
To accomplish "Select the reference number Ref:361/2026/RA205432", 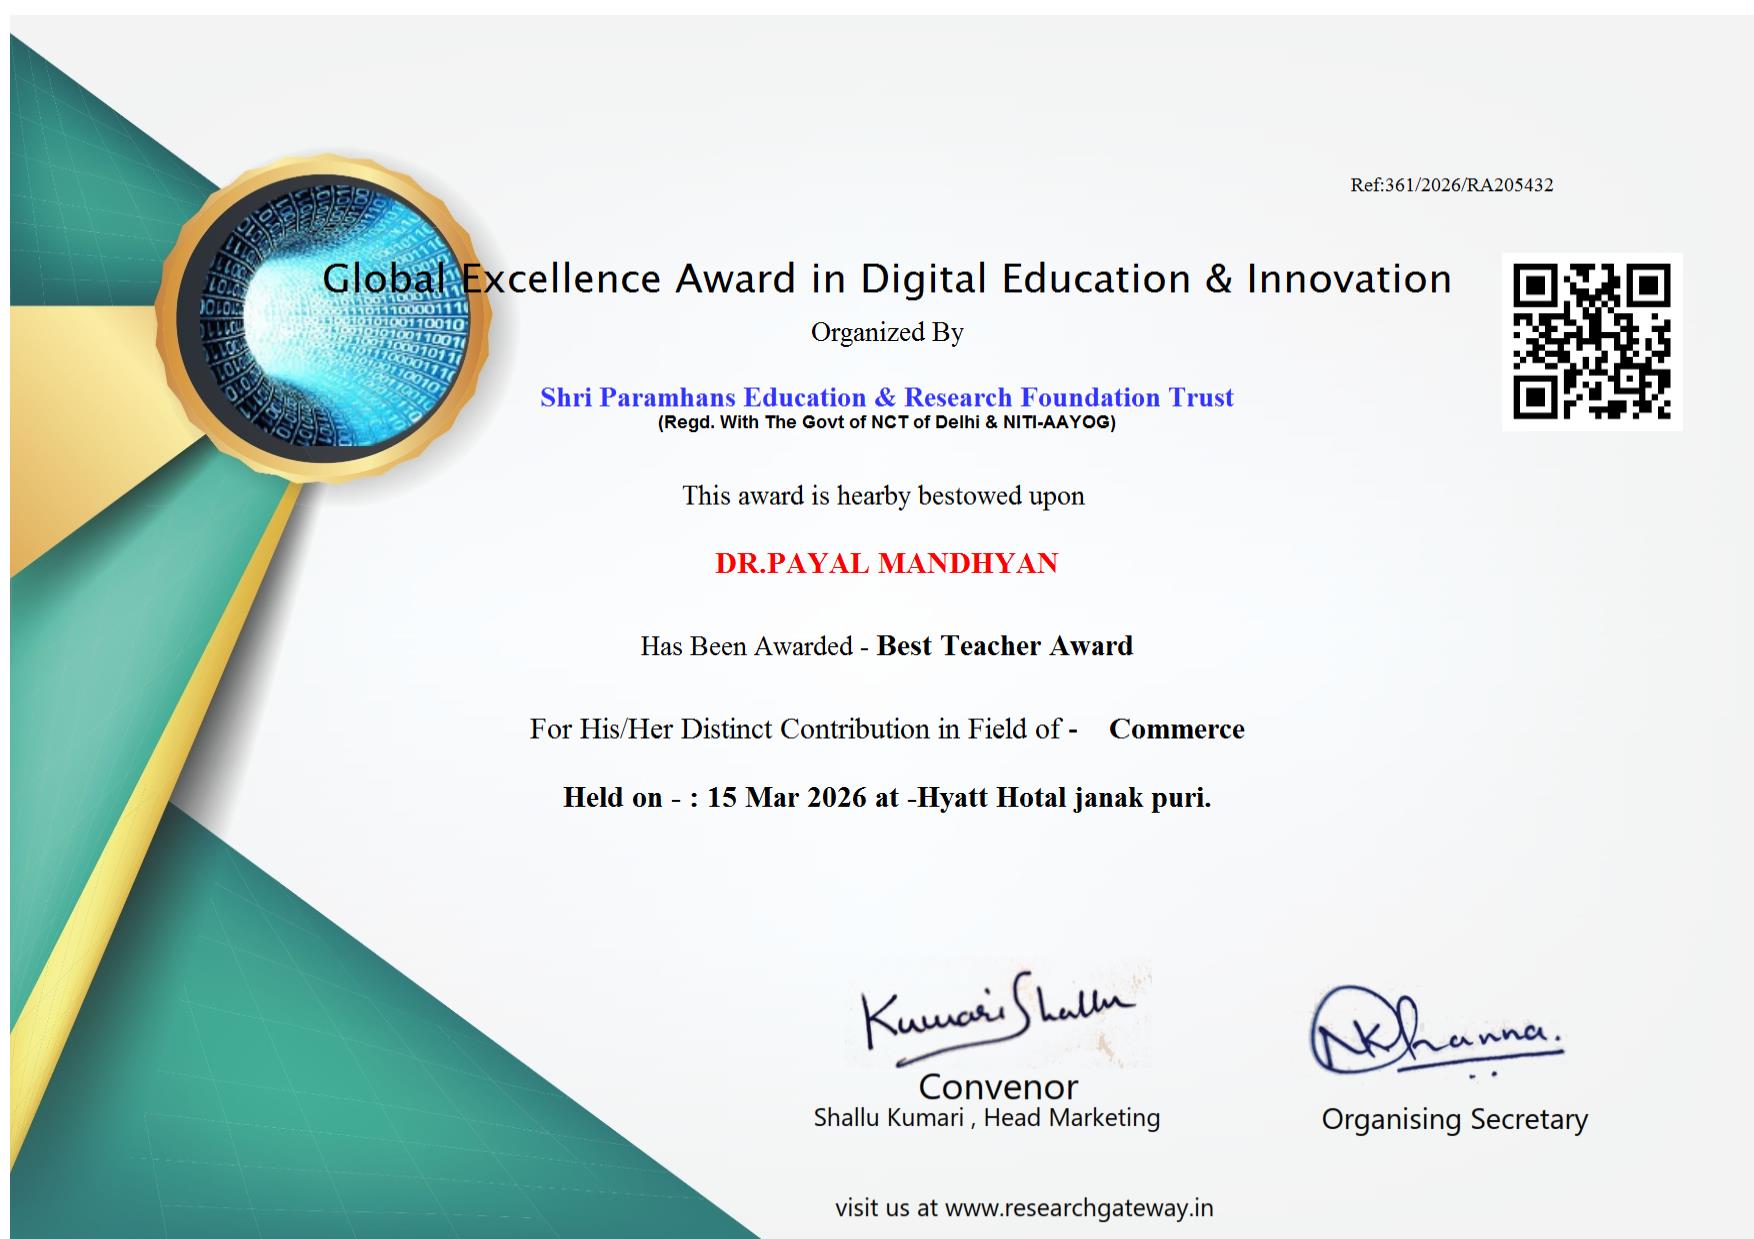I will tap(1451, 185).
